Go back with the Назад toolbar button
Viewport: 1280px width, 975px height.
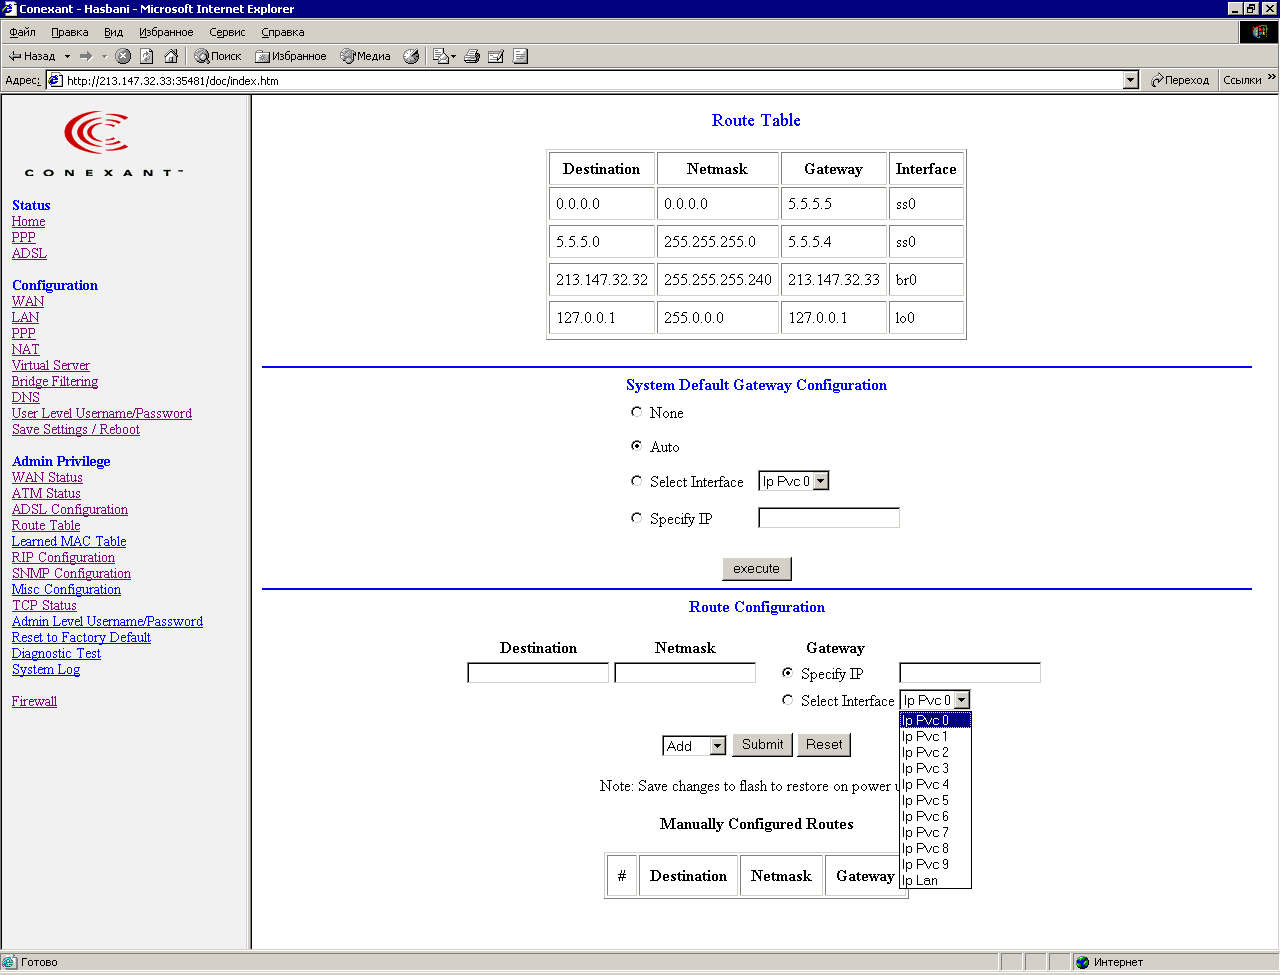(31, 56)
